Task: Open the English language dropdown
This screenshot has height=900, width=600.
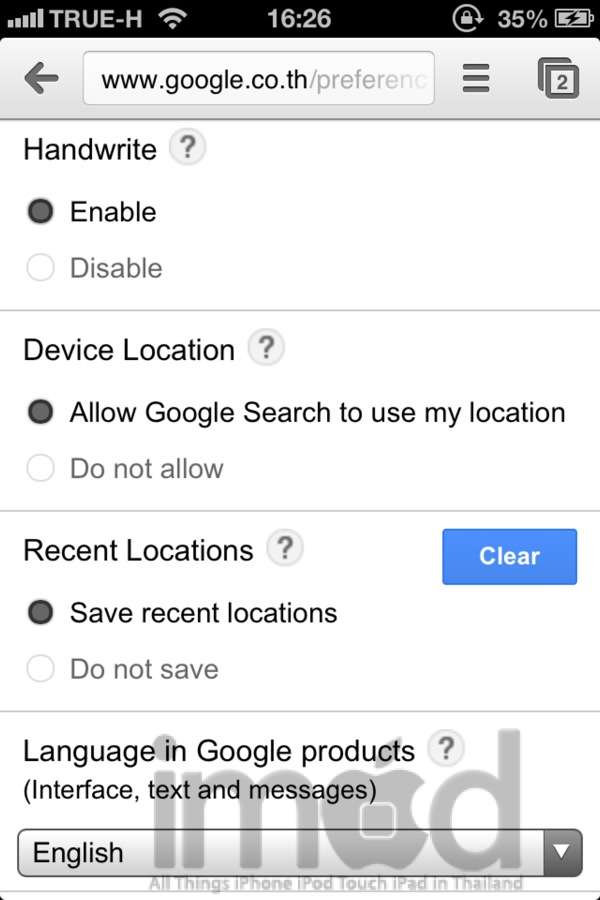Action: click(280, 853)
